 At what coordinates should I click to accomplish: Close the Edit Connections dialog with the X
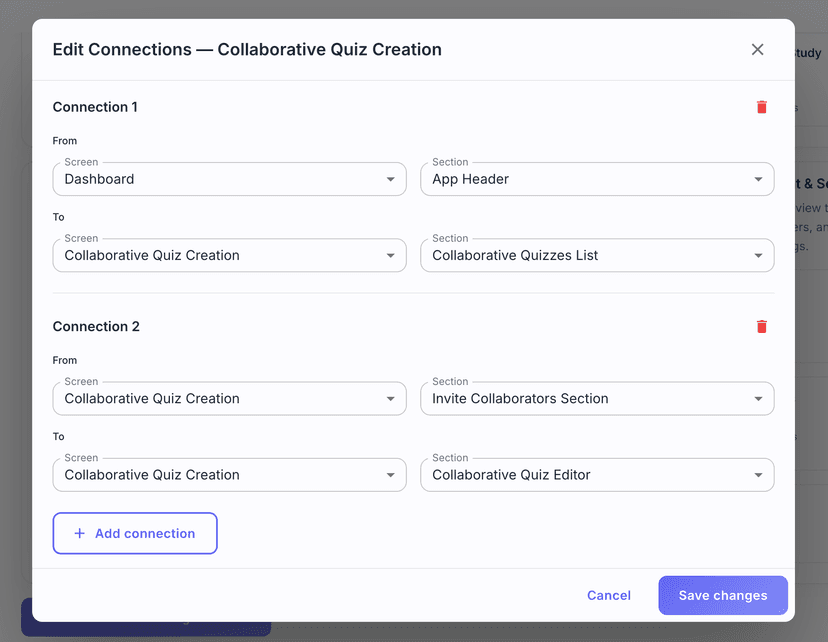coord(757,49)
